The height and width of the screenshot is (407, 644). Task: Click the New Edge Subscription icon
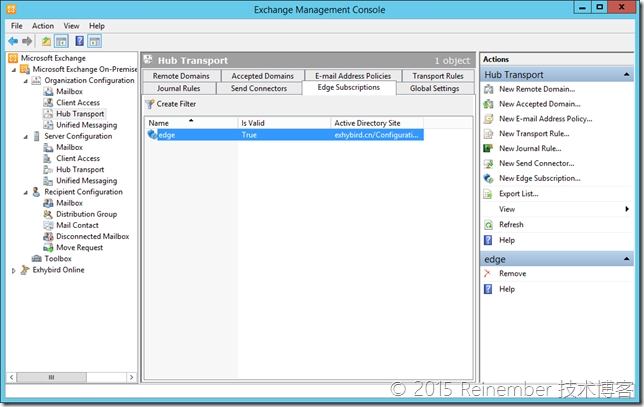click(488, 178)
